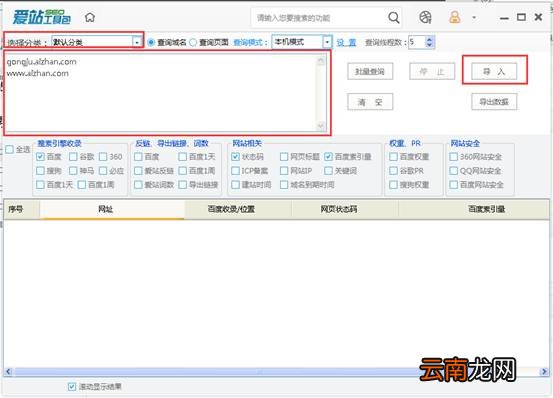Screen dimensions: 553x398
Task: Go to the home page icon
Action: tap(90, 17)
